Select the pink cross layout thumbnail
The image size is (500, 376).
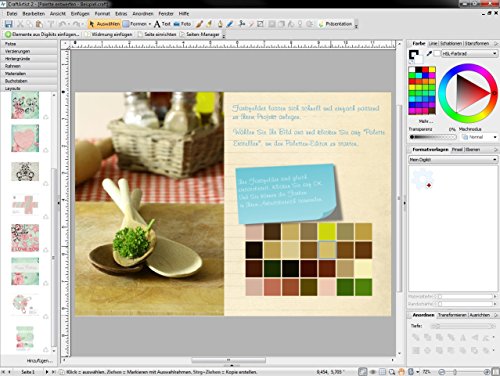click(x=25, y=205)
